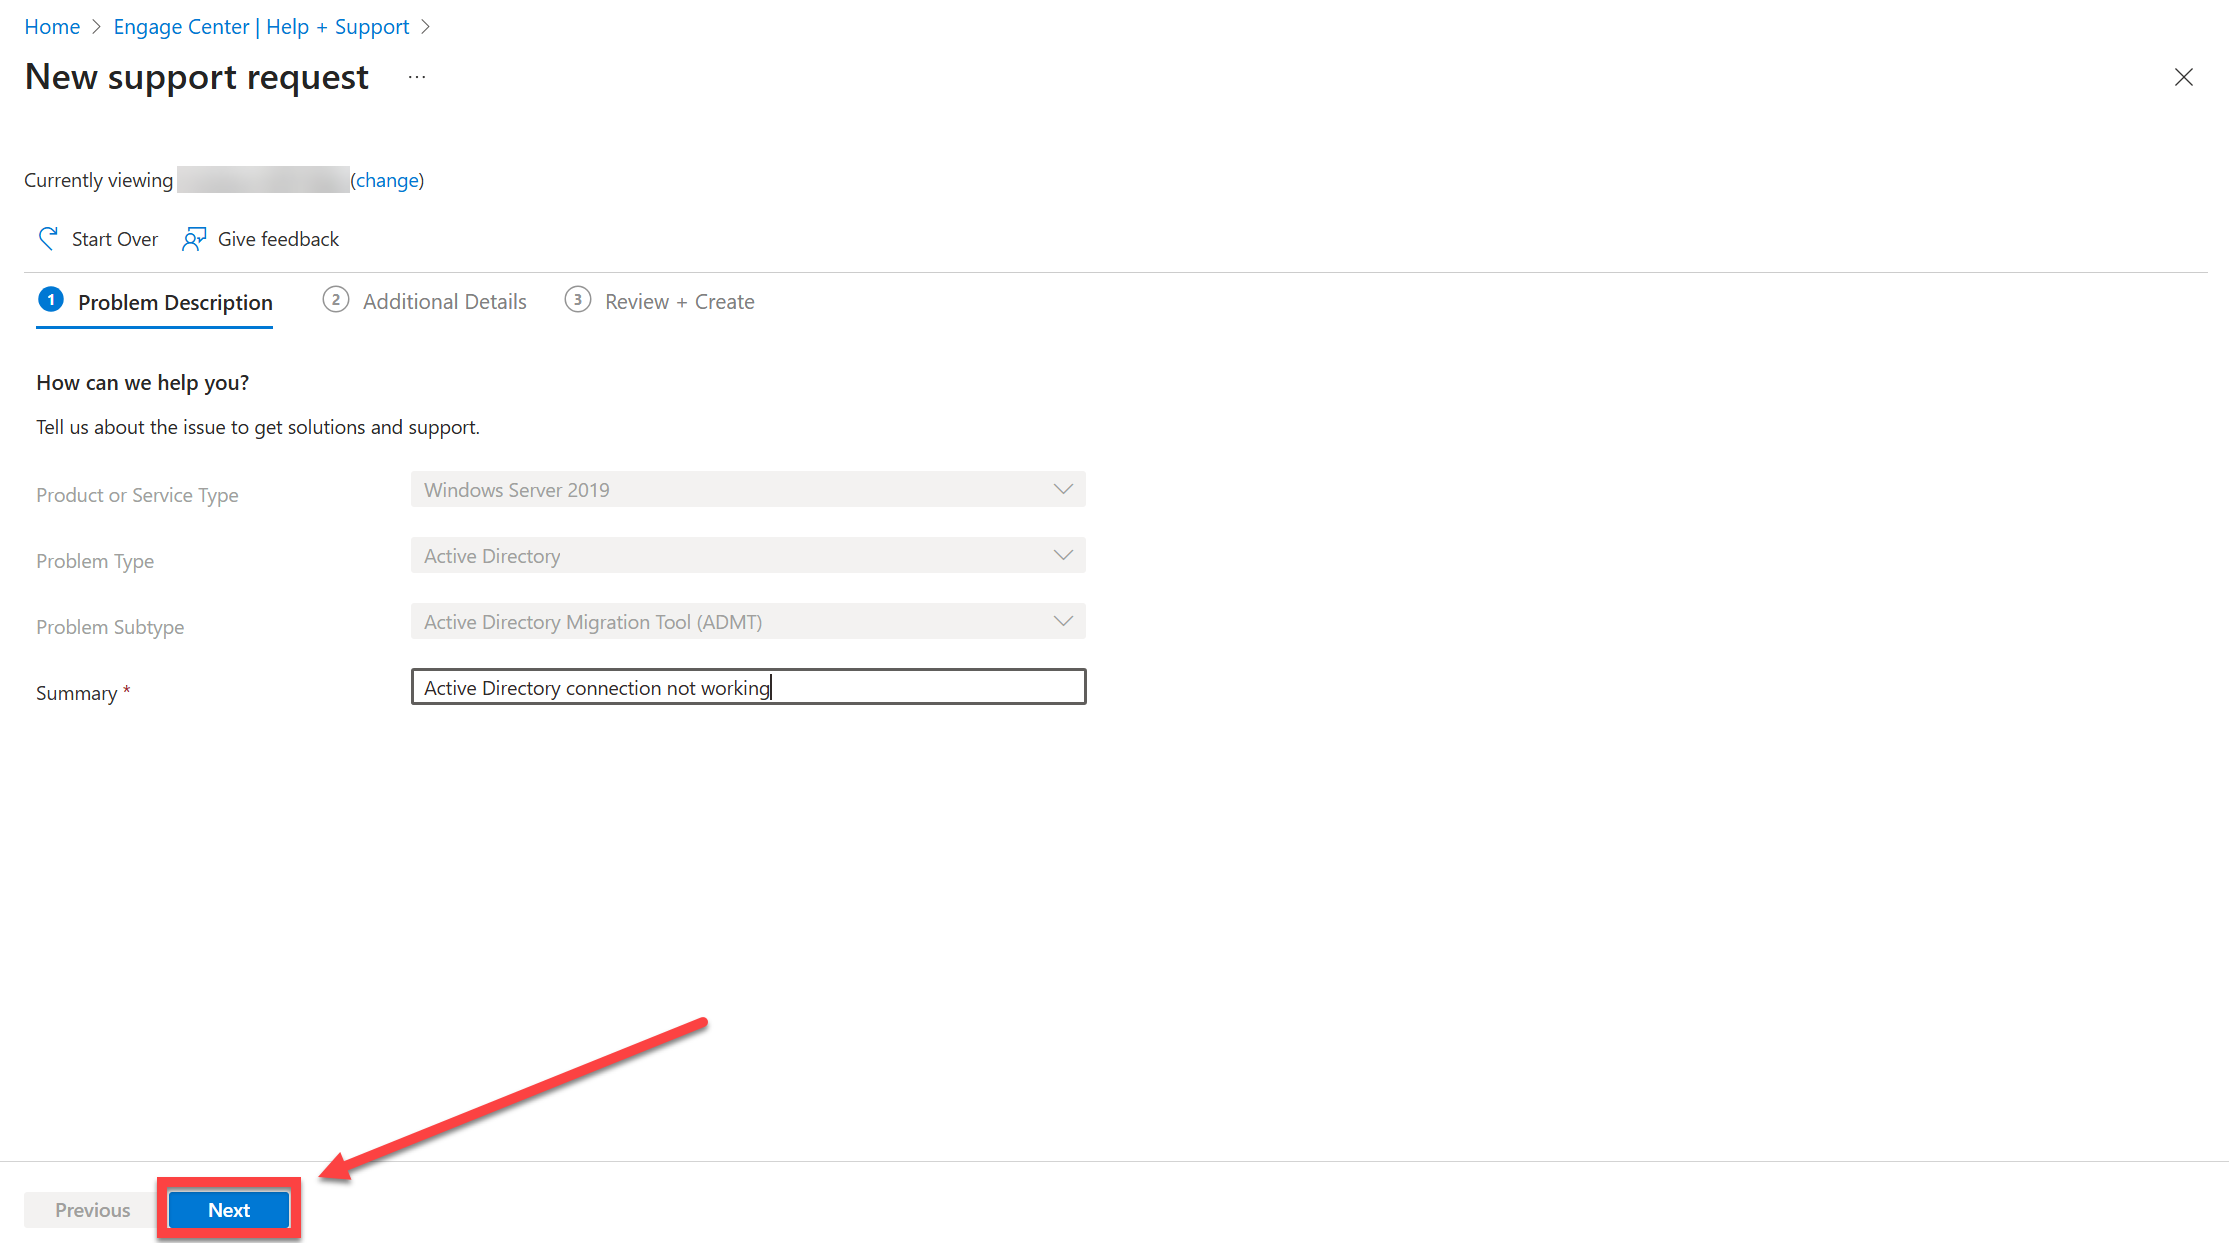Close the New support request pane
The height and width of the screenshot is (1243, 2229).
[2184, 77]
